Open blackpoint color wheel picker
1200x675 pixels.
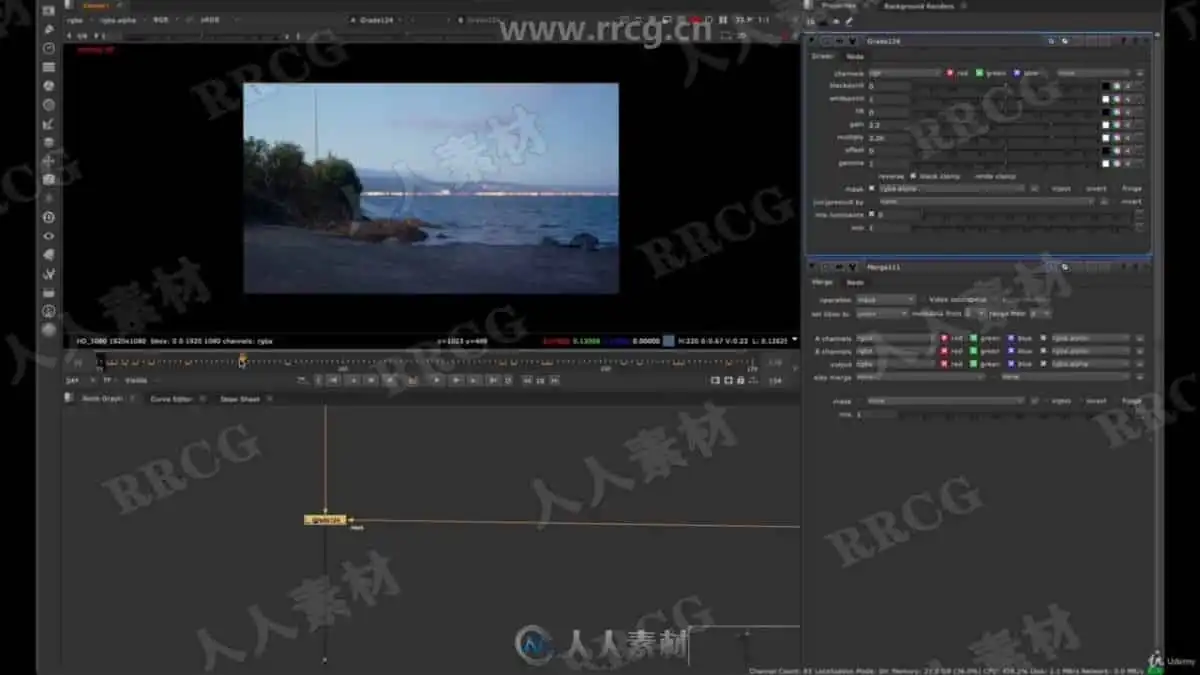(x=1117, y=86)
